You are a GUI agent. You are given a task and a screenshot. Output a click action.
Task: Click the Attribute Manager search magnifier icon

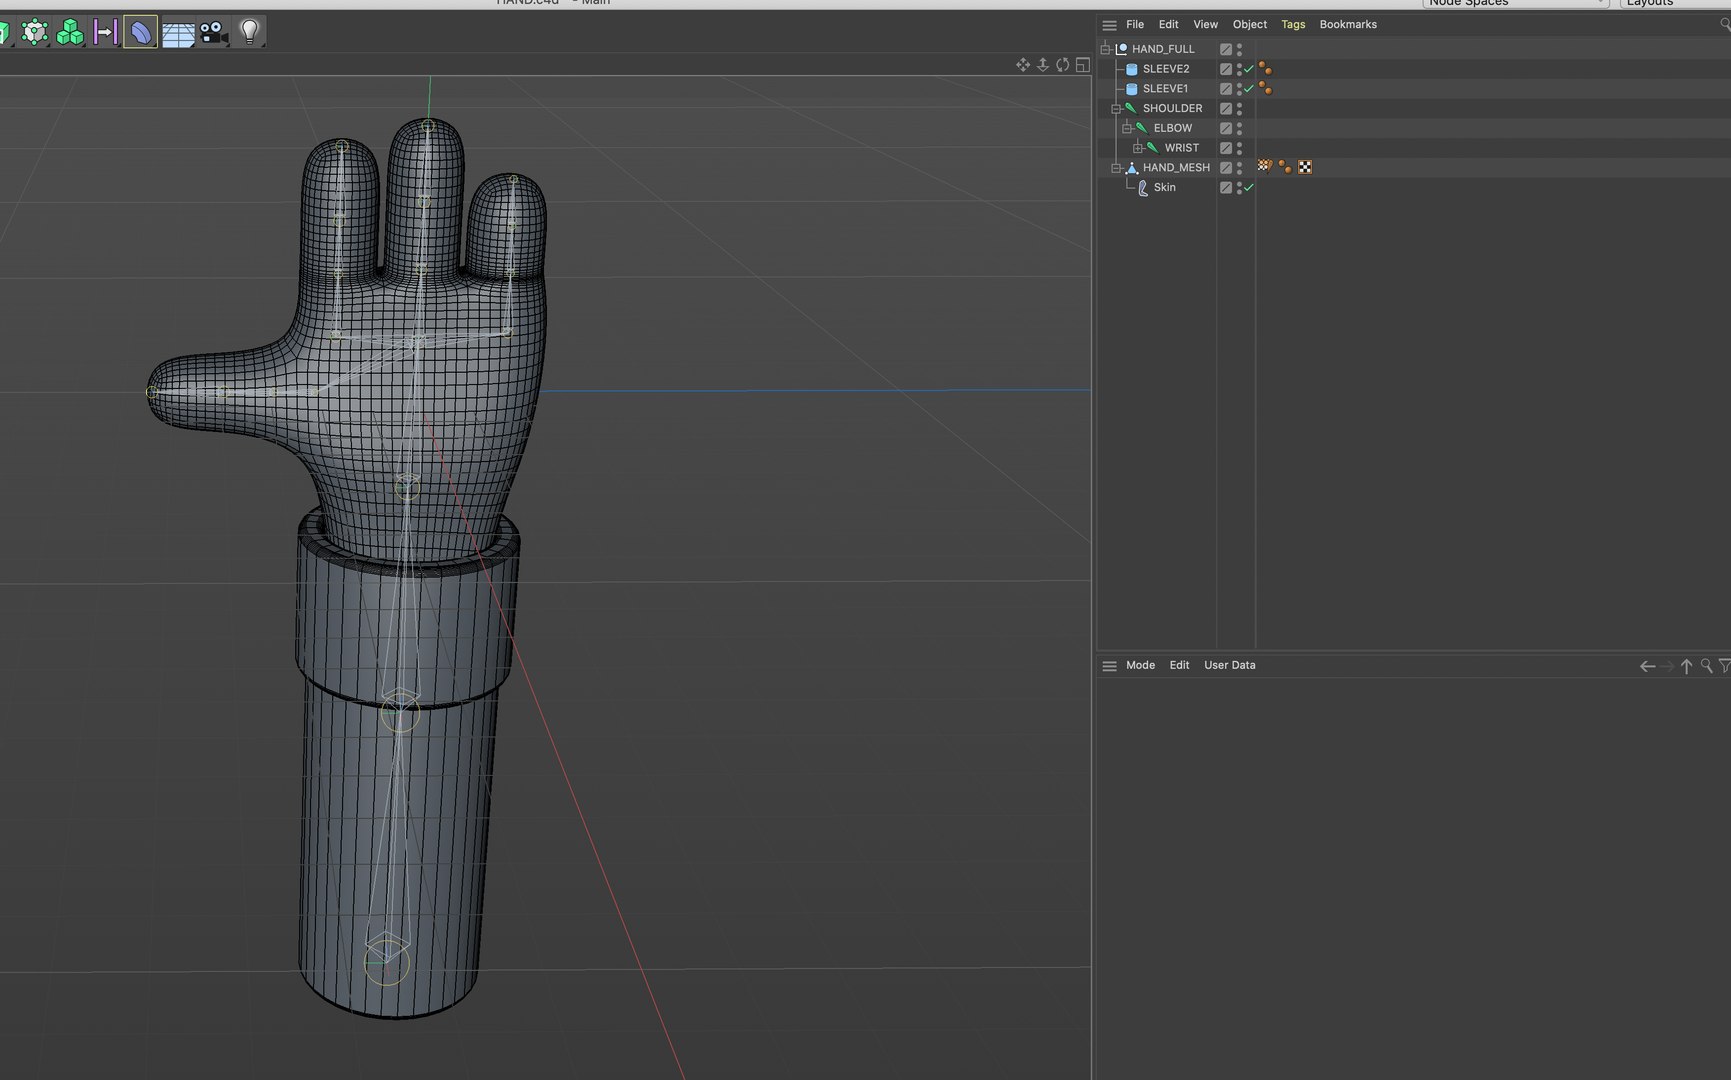tap(1707, 666)
